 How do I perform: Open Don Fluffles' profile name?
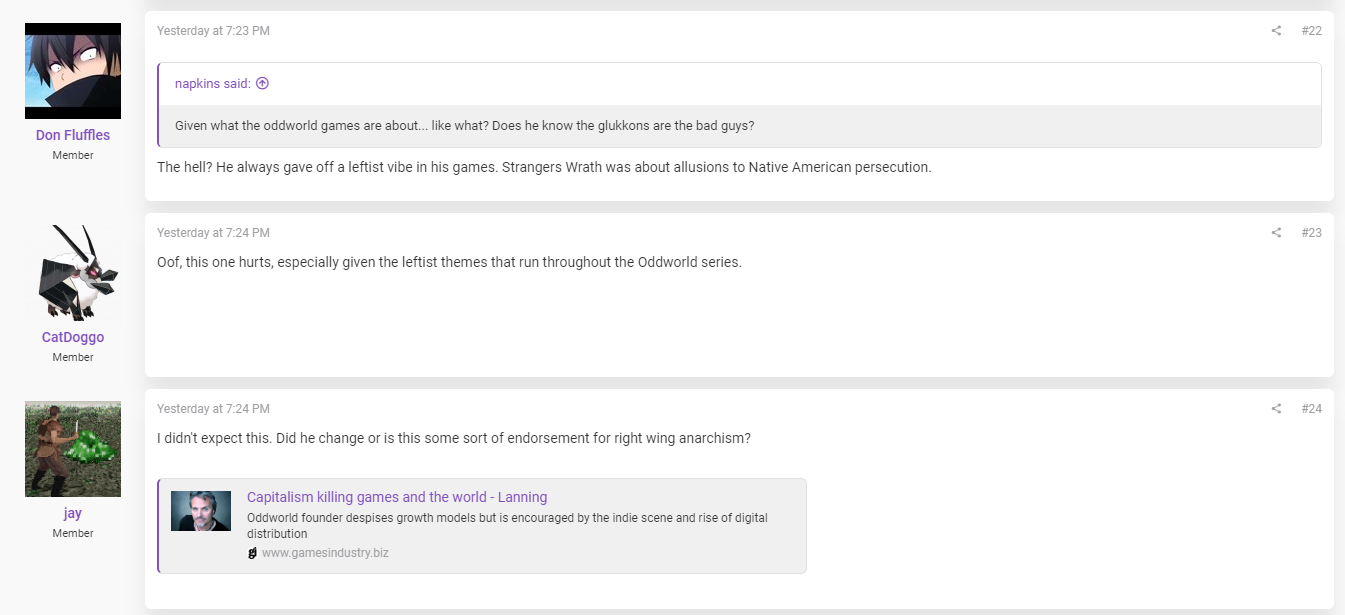click(x=73, y=135)
